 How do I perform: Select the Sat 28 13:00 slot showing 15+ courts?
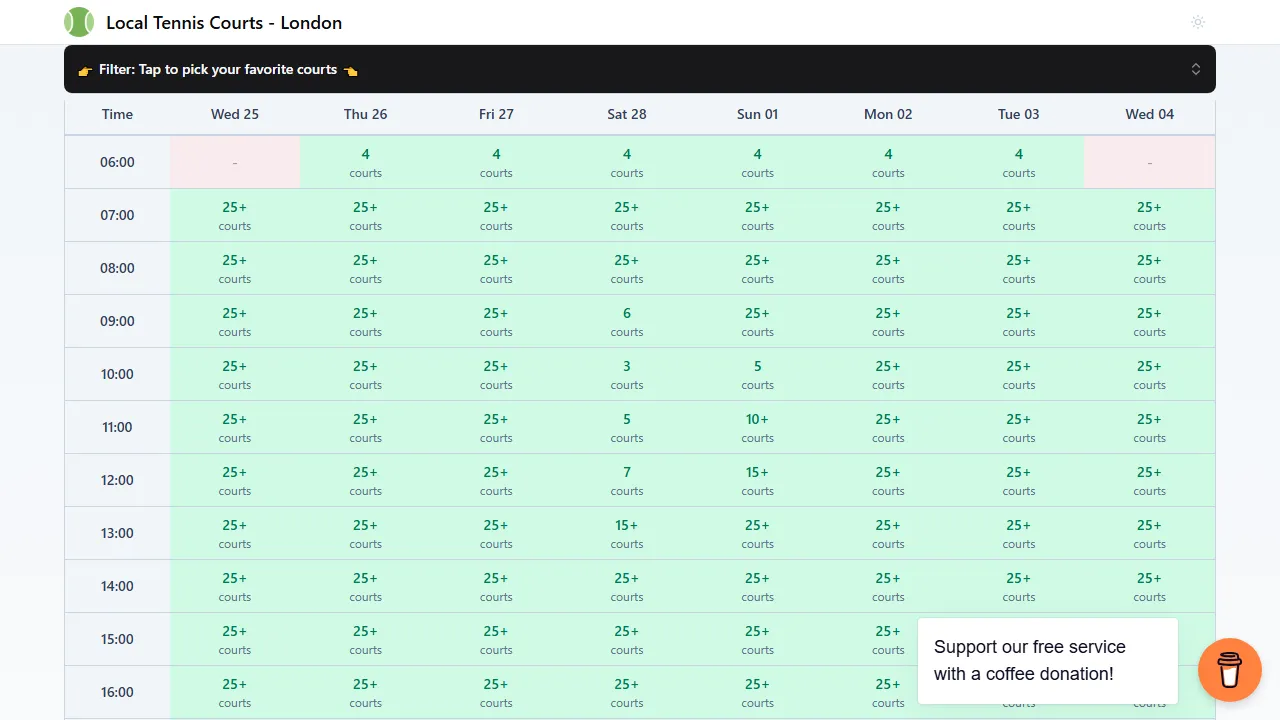pos(626,532)
